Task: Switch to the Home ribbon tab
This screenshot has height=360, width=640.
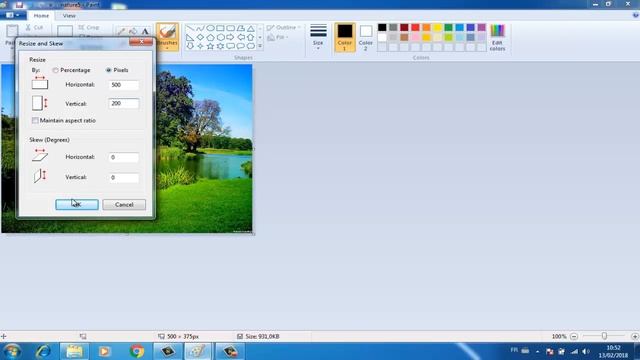Action: point(41,16)
